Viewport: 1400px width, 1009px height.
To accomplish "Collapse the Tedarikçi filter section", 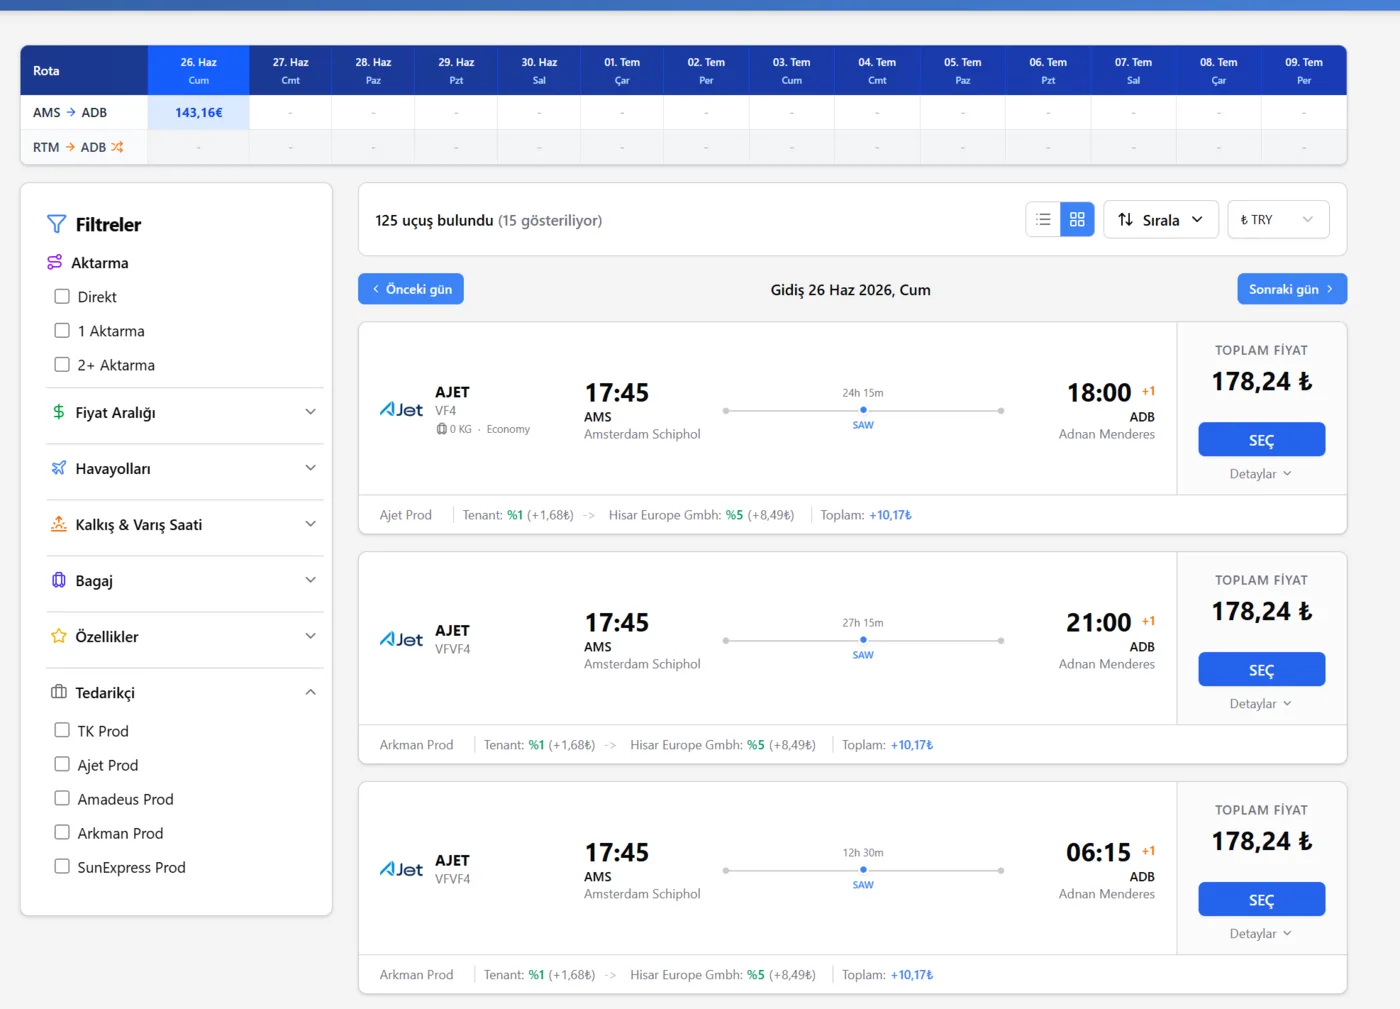I will coord(310,692).
